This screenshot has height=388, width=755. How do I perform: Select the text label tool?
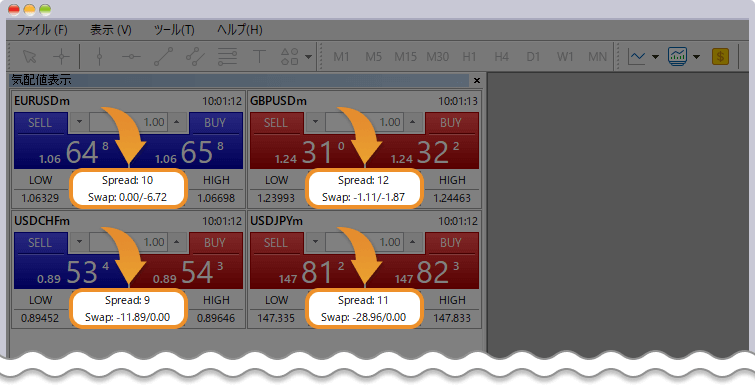point(259,57)
